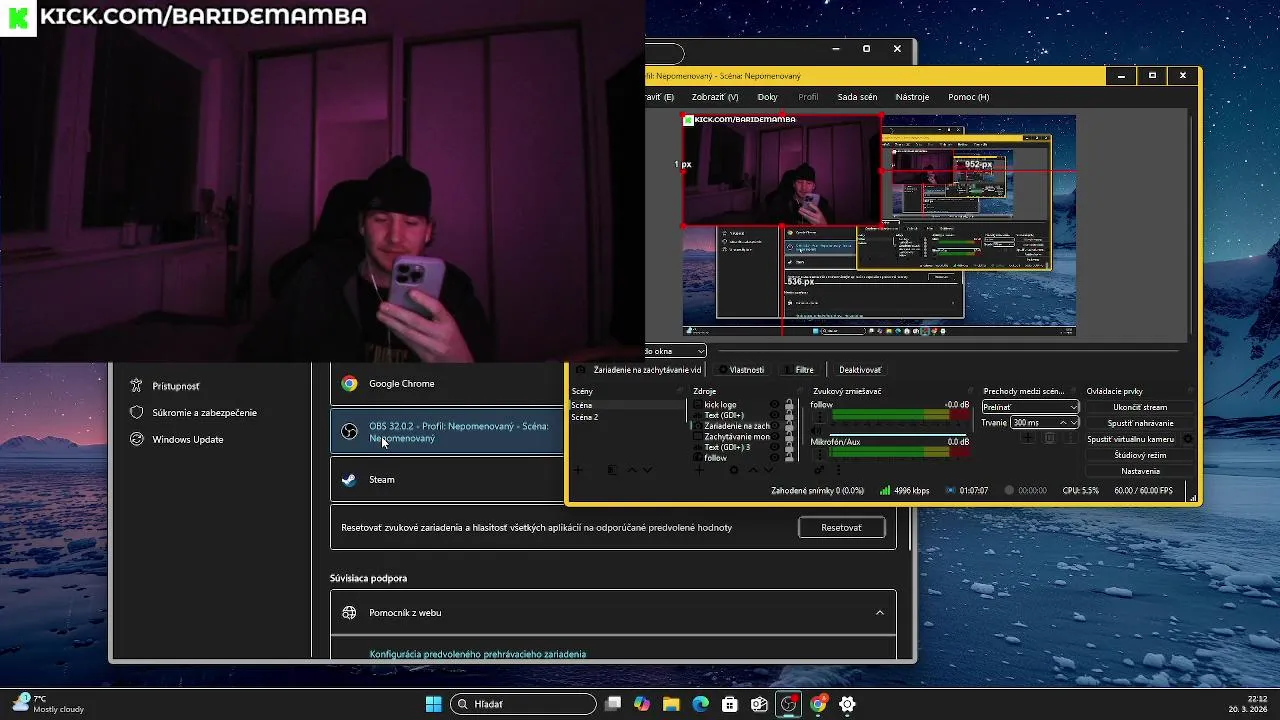
Task: Open advanced audio properties gear in mixer
Action: tap(819, 469)
